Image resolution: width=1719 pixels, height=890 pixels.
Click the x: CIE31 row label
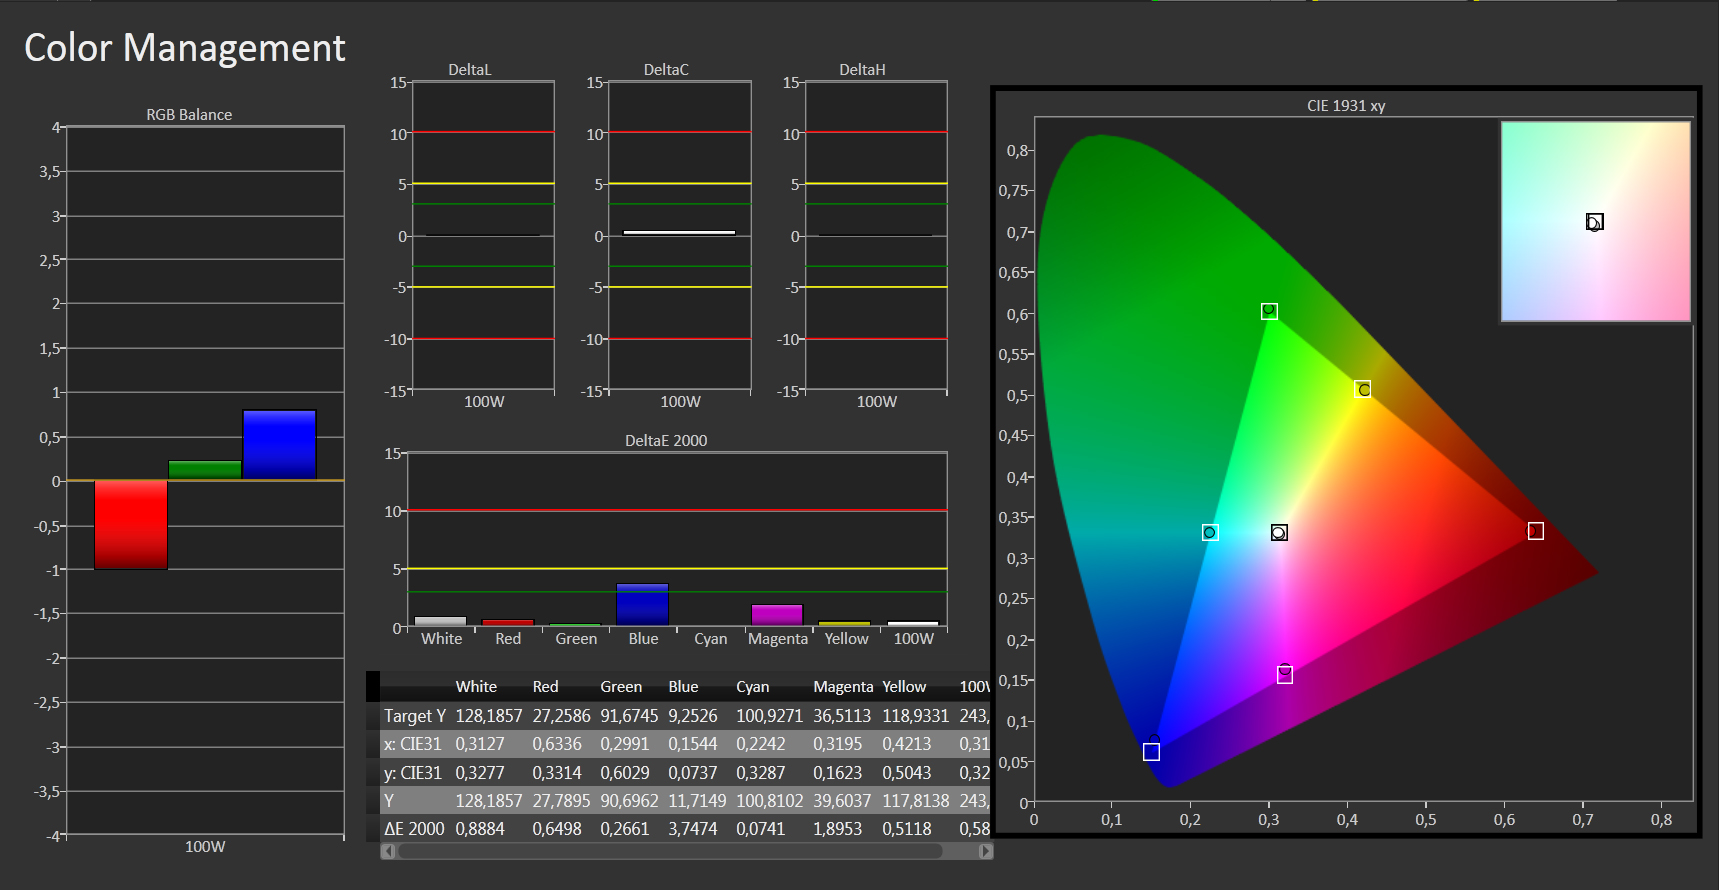click(412, 744)
